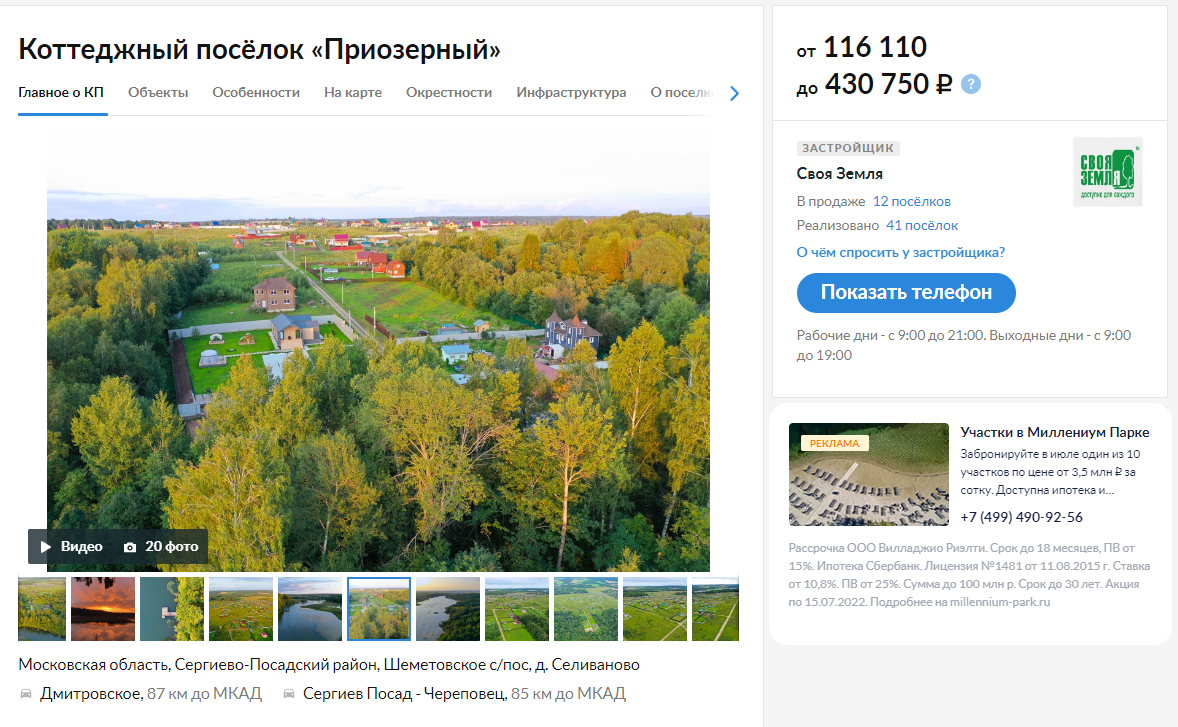
Task: Open the Миллениум Парк ad image
Action: pyautogui.click(x=868, y=475)
